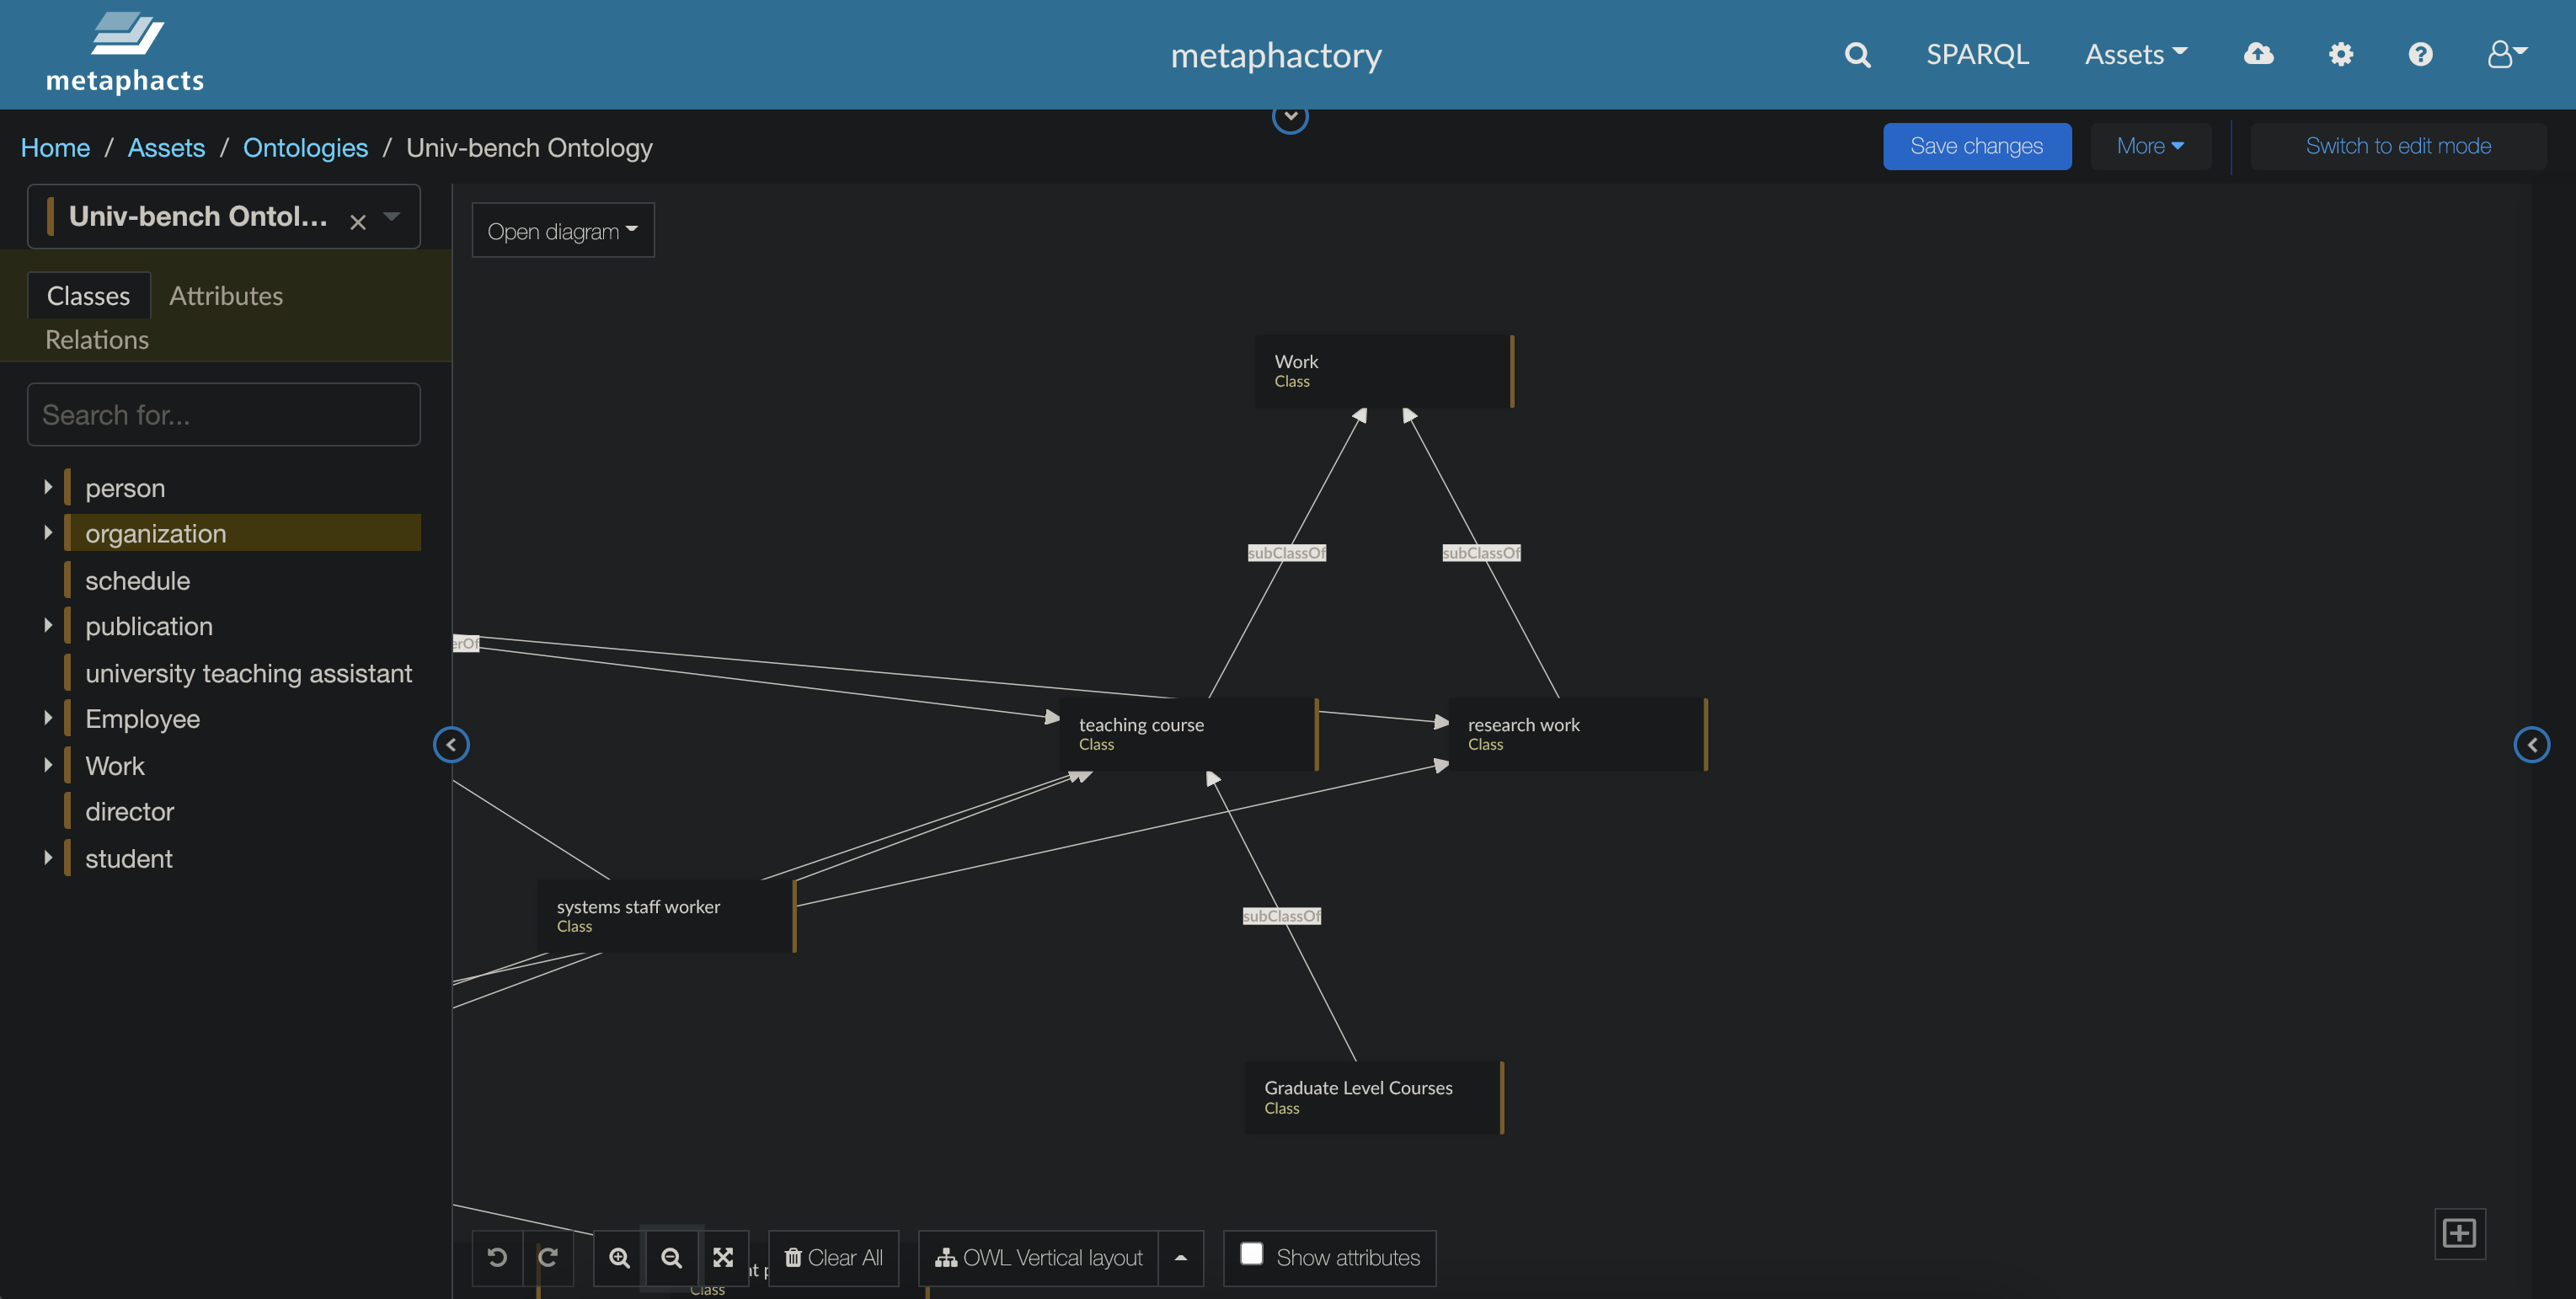Undo the last diagram action
This screenshot has width=2576, height=1299.
click(497, 1257)
